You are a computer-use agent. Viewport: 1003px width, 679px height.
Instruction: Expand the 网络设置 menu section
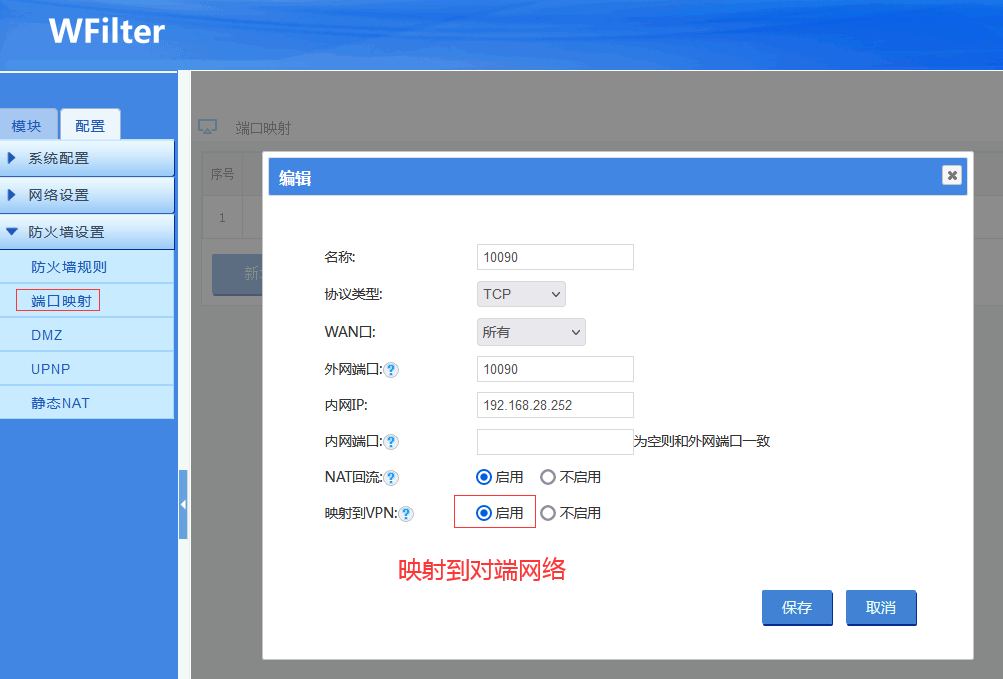(x=87, y=195)
